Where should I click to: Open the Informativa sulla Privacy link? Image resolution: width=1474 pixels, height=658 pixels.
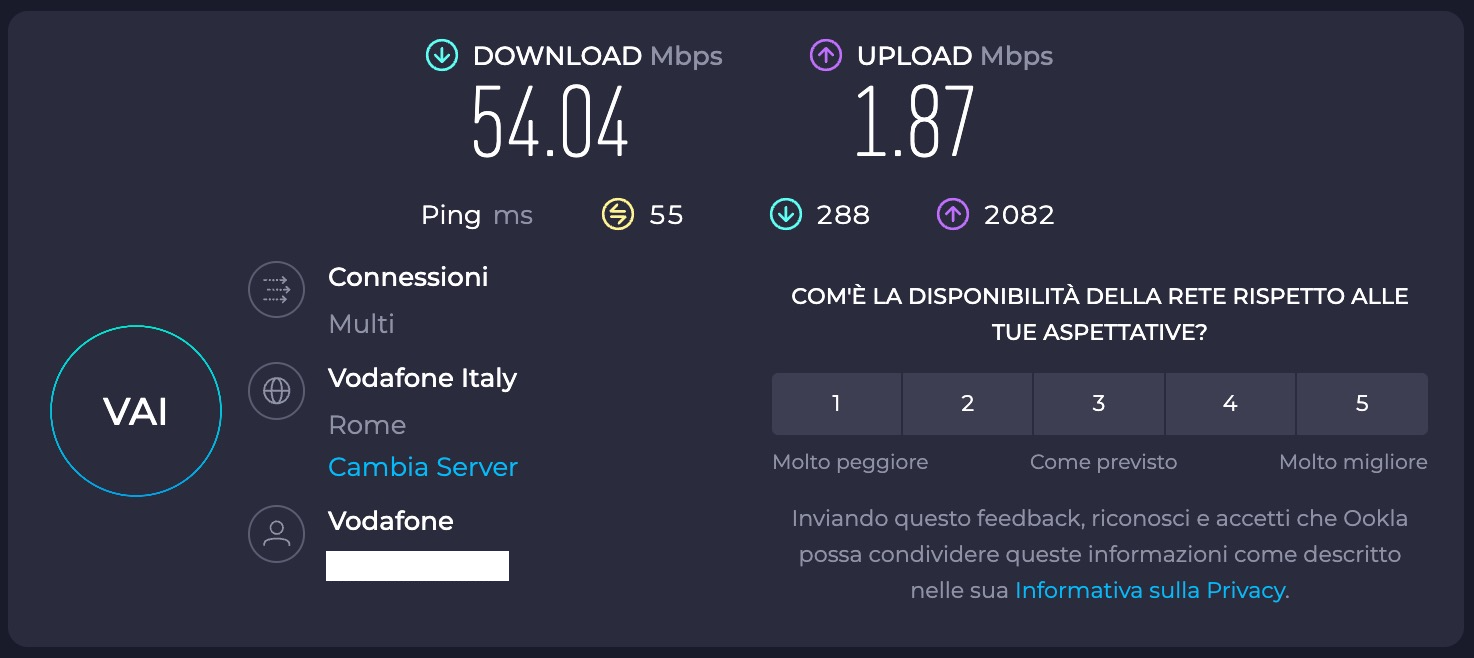pyautogui.click(x=1149, y=590)
